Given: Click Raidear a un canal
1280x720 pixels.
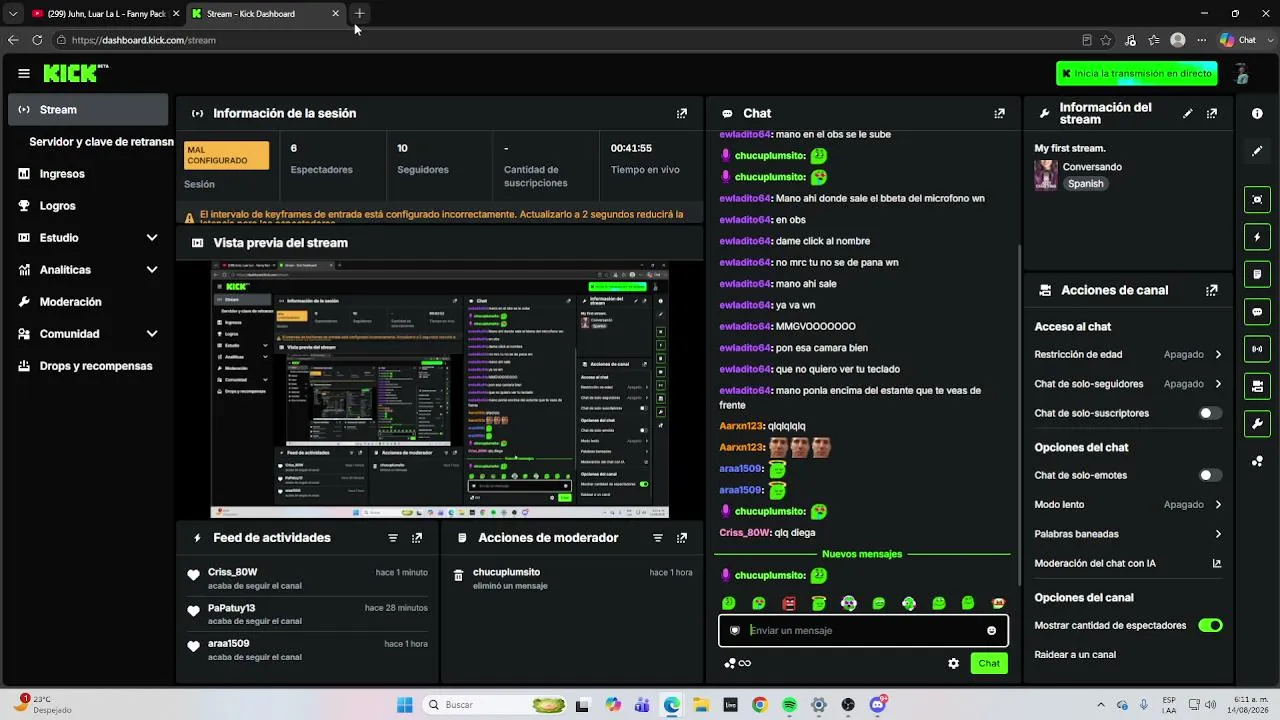Looking at the screenshot, I should tap(1075, 655).
